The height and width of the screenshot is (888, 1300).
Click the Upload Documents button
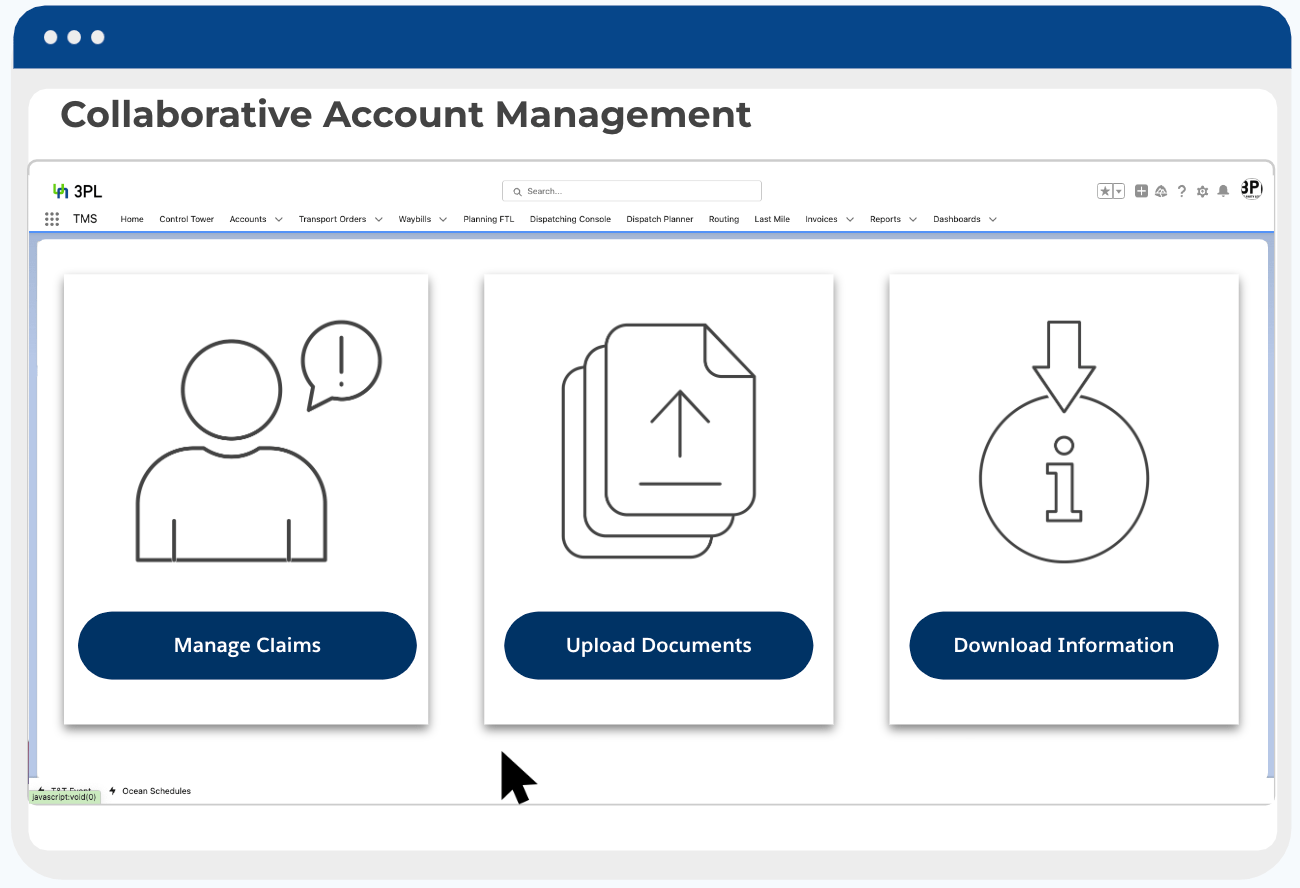click(658, 645)
